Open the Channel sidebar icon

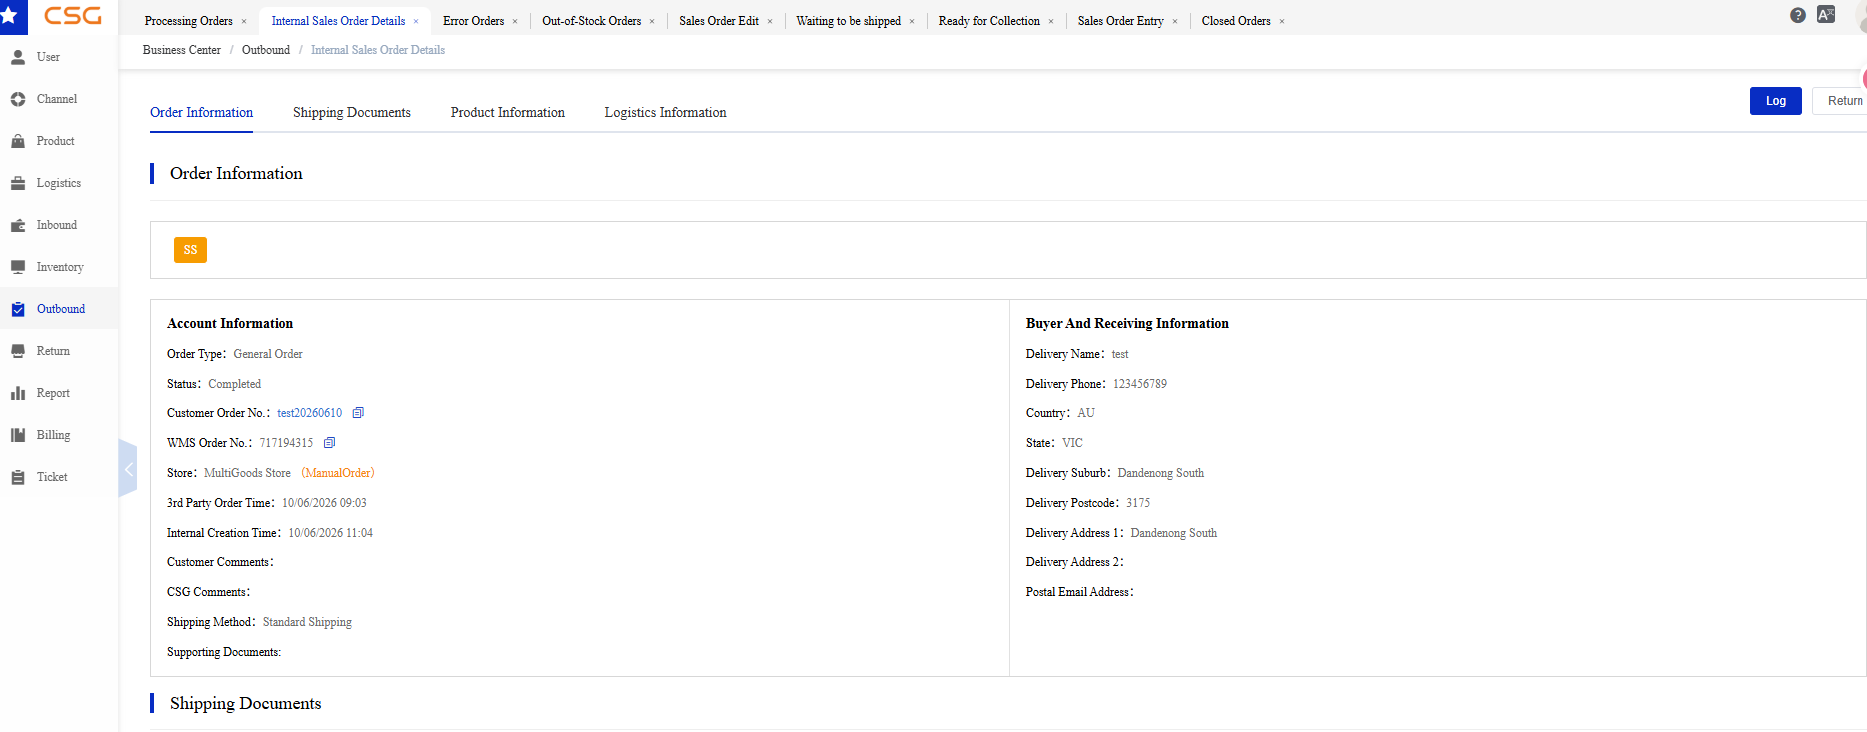click(x=18, y=99)
